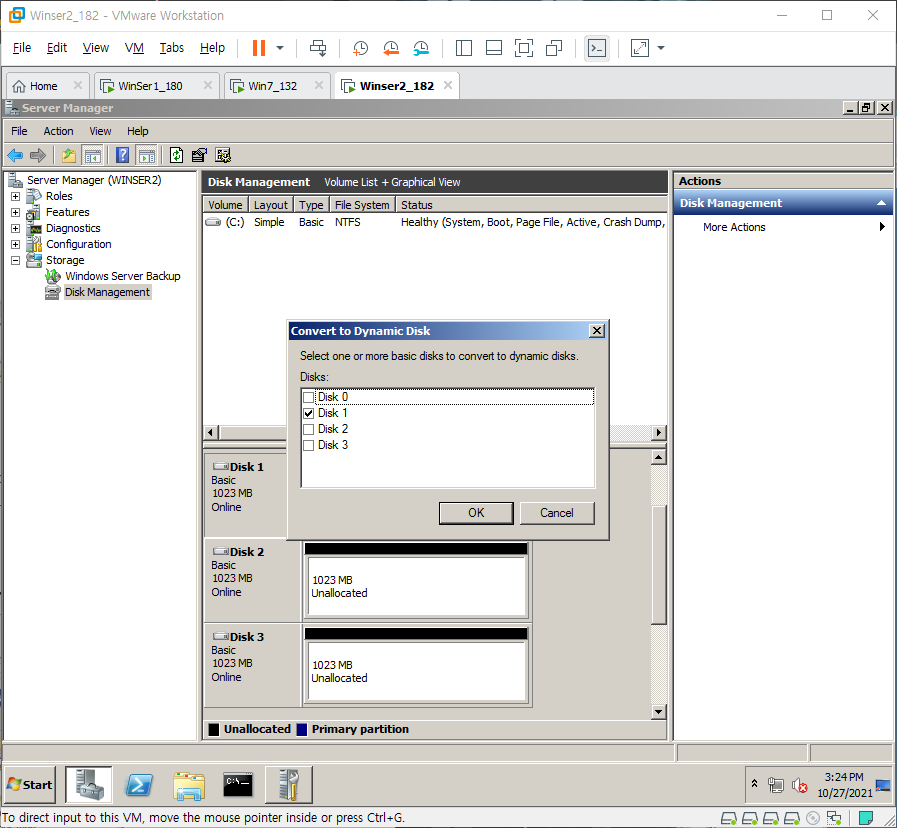Viewport: 897px width, 828px height.
Task: Check the Disk 0 checkbox
Action: point(309,397)
